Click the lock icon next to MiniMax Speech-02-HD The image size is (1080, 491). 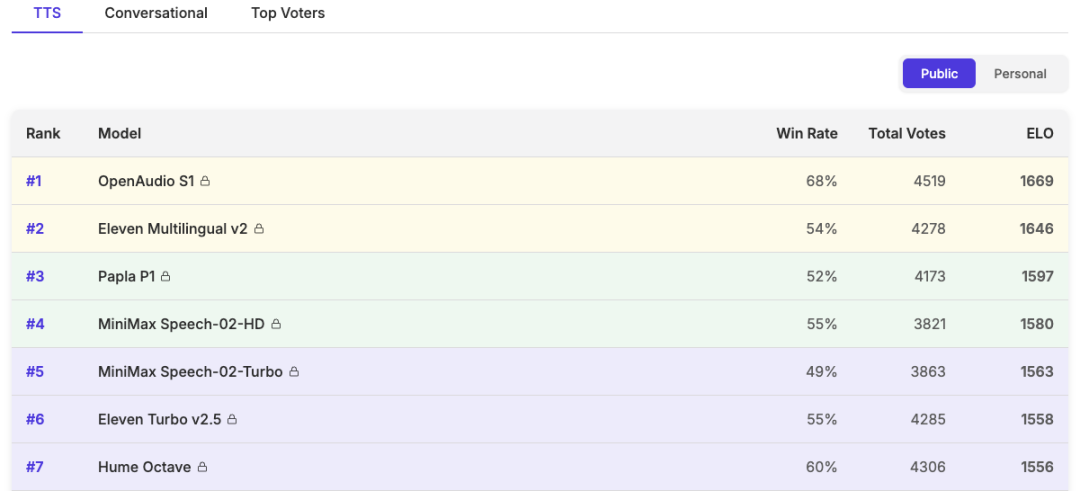point(276,324)
